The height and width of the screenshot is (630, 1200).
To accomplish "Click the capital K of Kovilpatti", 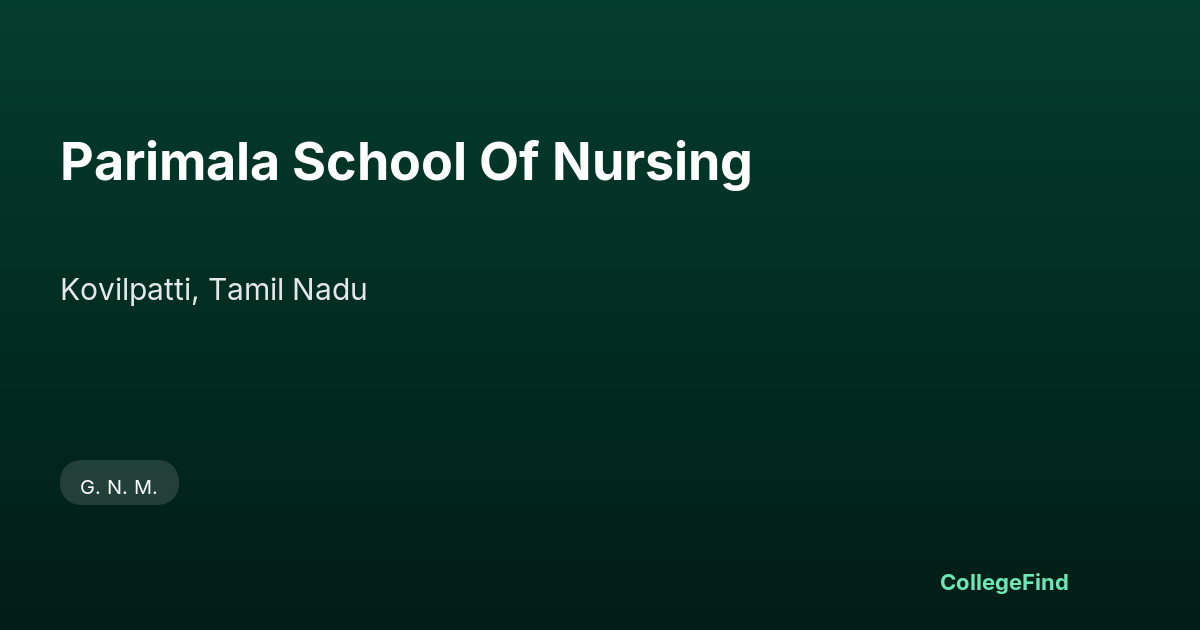I will tap(70, 290).
